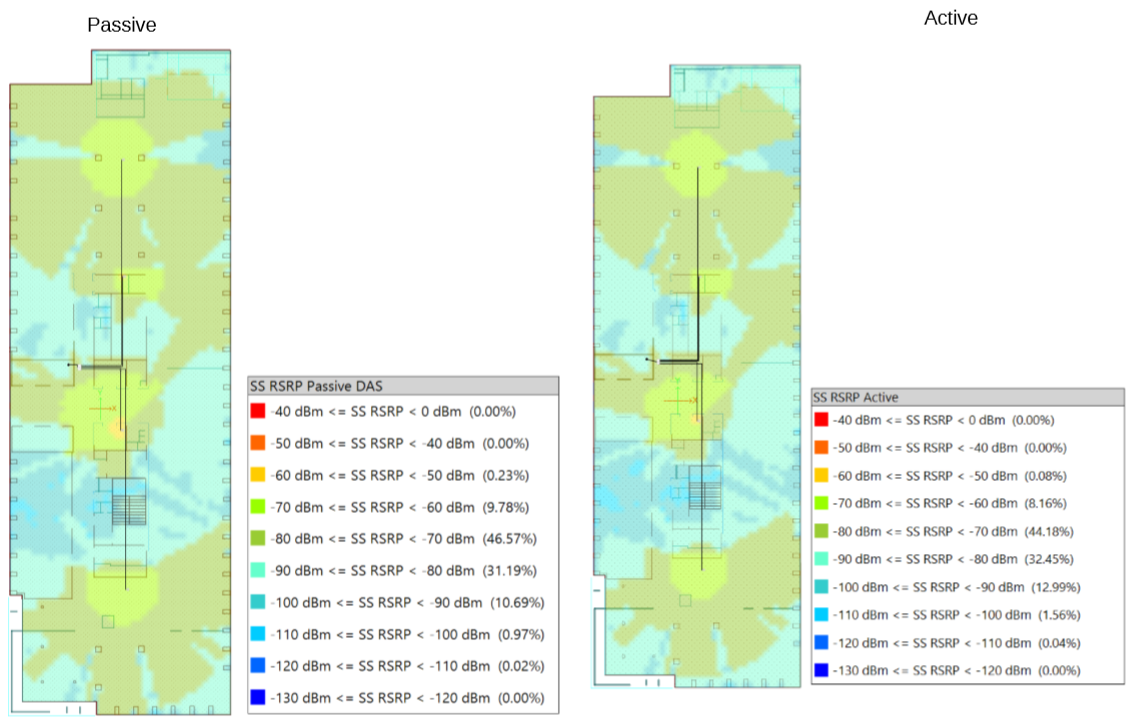Click the 46.57% olive swatch in Passive legend
Image resolution: width=1131 pixels, height=722 pixels.
[x=258, y=538]
